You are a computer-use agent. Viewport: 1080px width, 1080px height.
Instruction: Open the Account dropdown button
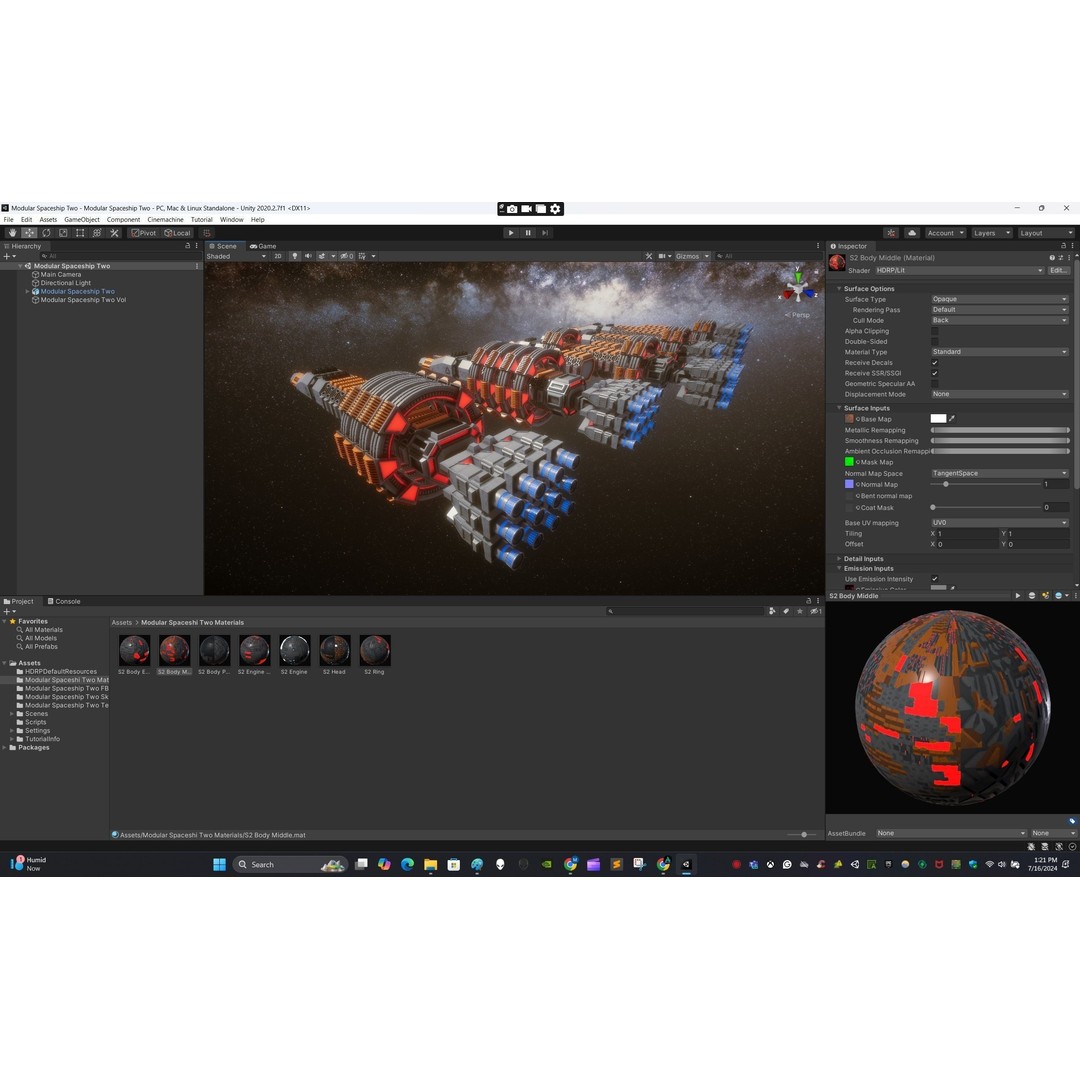pos(945,233)
